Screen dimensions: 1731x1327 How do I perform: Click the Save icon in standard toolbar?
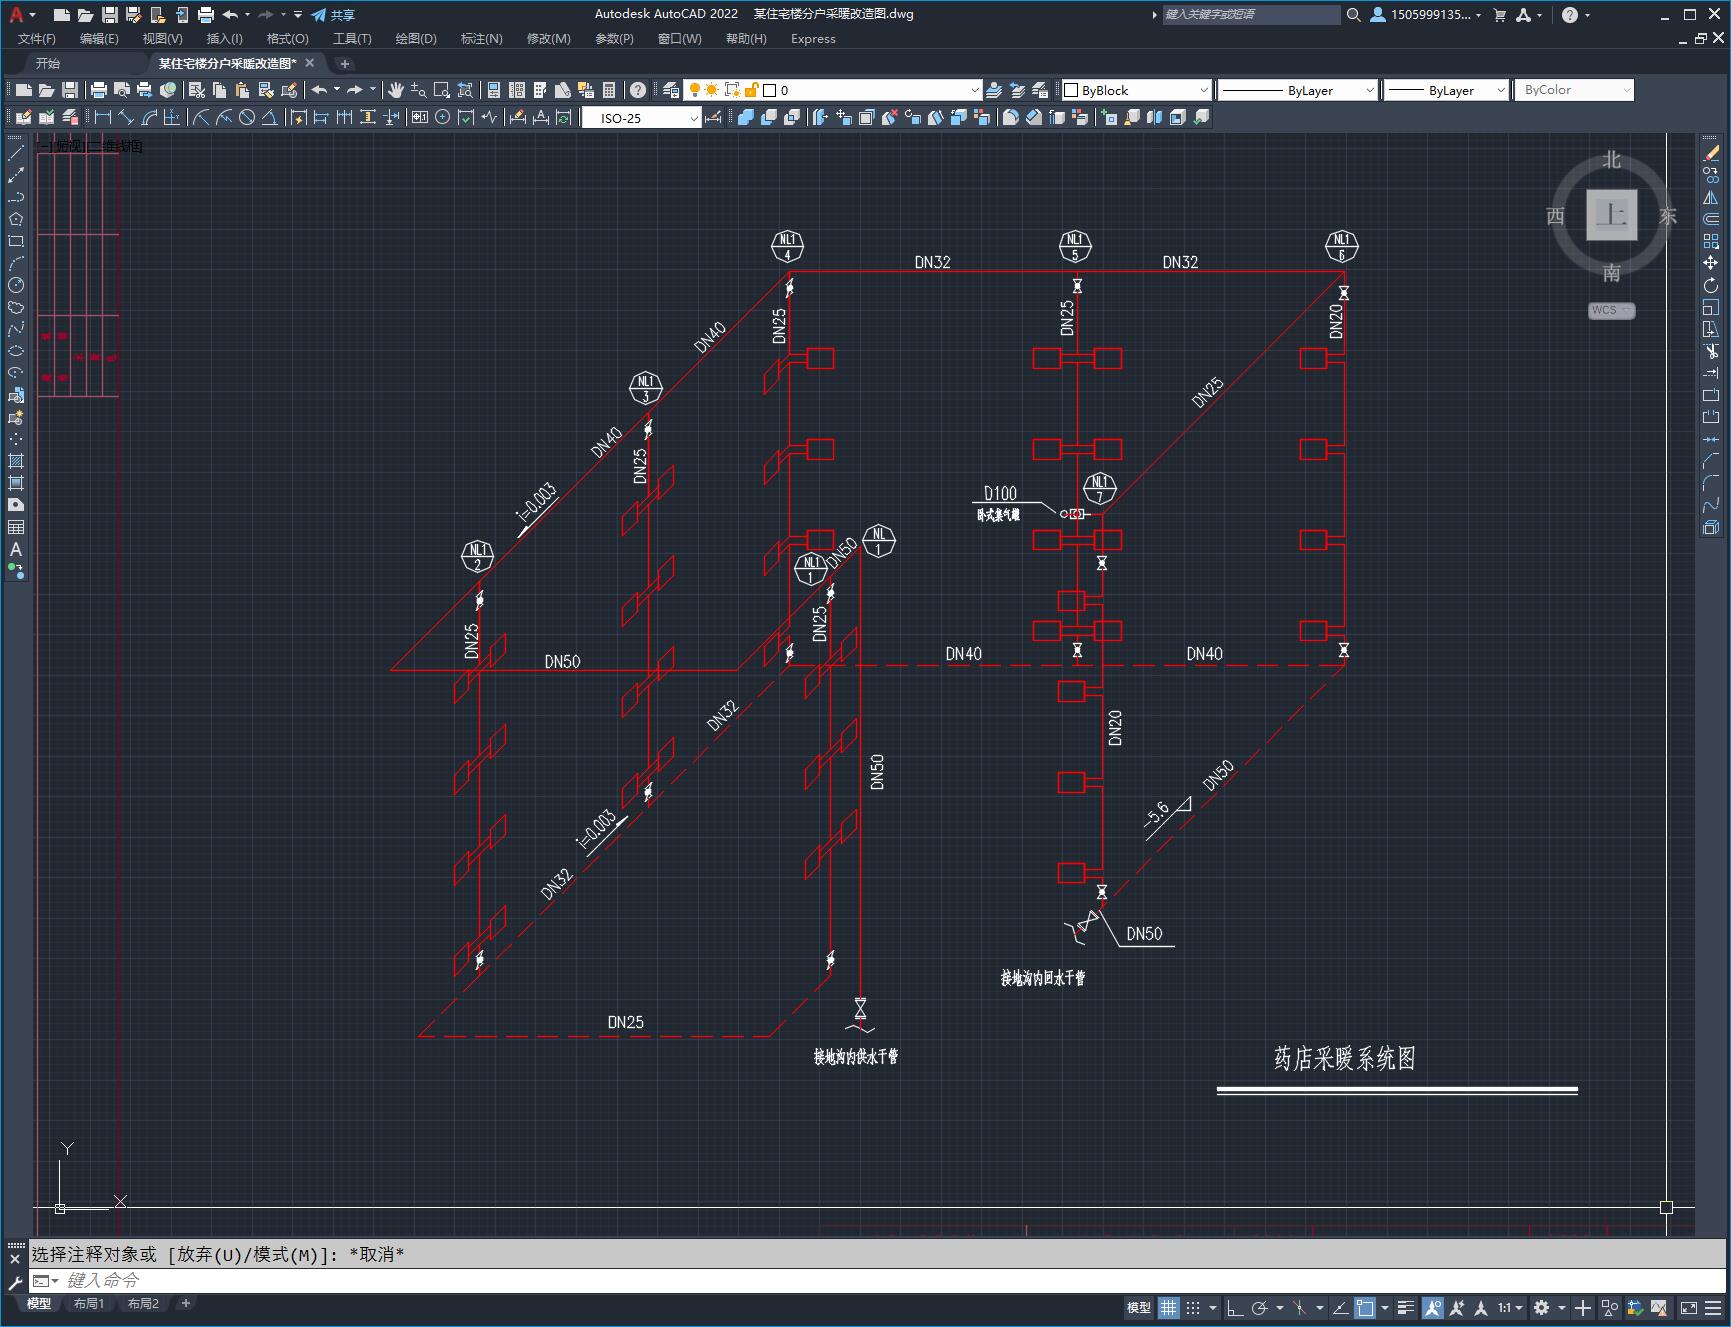pyautogui.click(x=70, y=90)
